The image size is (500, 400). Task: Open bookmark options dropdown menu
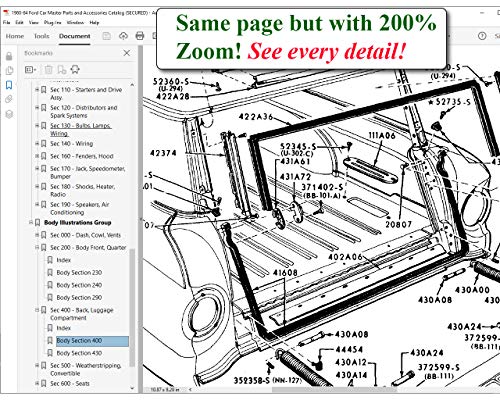coord(31,69)
